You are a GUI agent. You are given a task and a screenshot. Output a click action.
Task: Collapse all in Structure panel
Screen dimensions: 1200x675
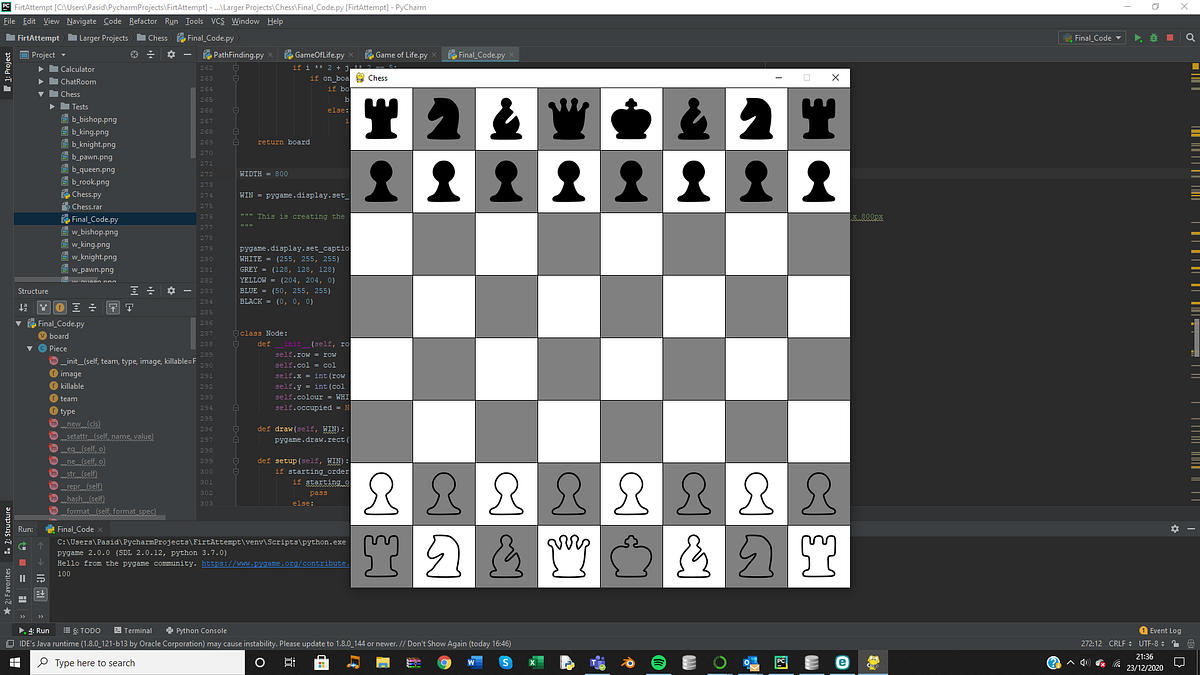tap(151, 290)
